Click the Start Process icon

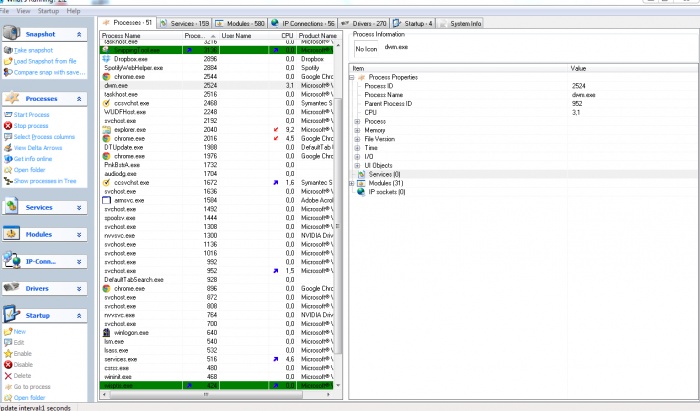tap(8, 115)
